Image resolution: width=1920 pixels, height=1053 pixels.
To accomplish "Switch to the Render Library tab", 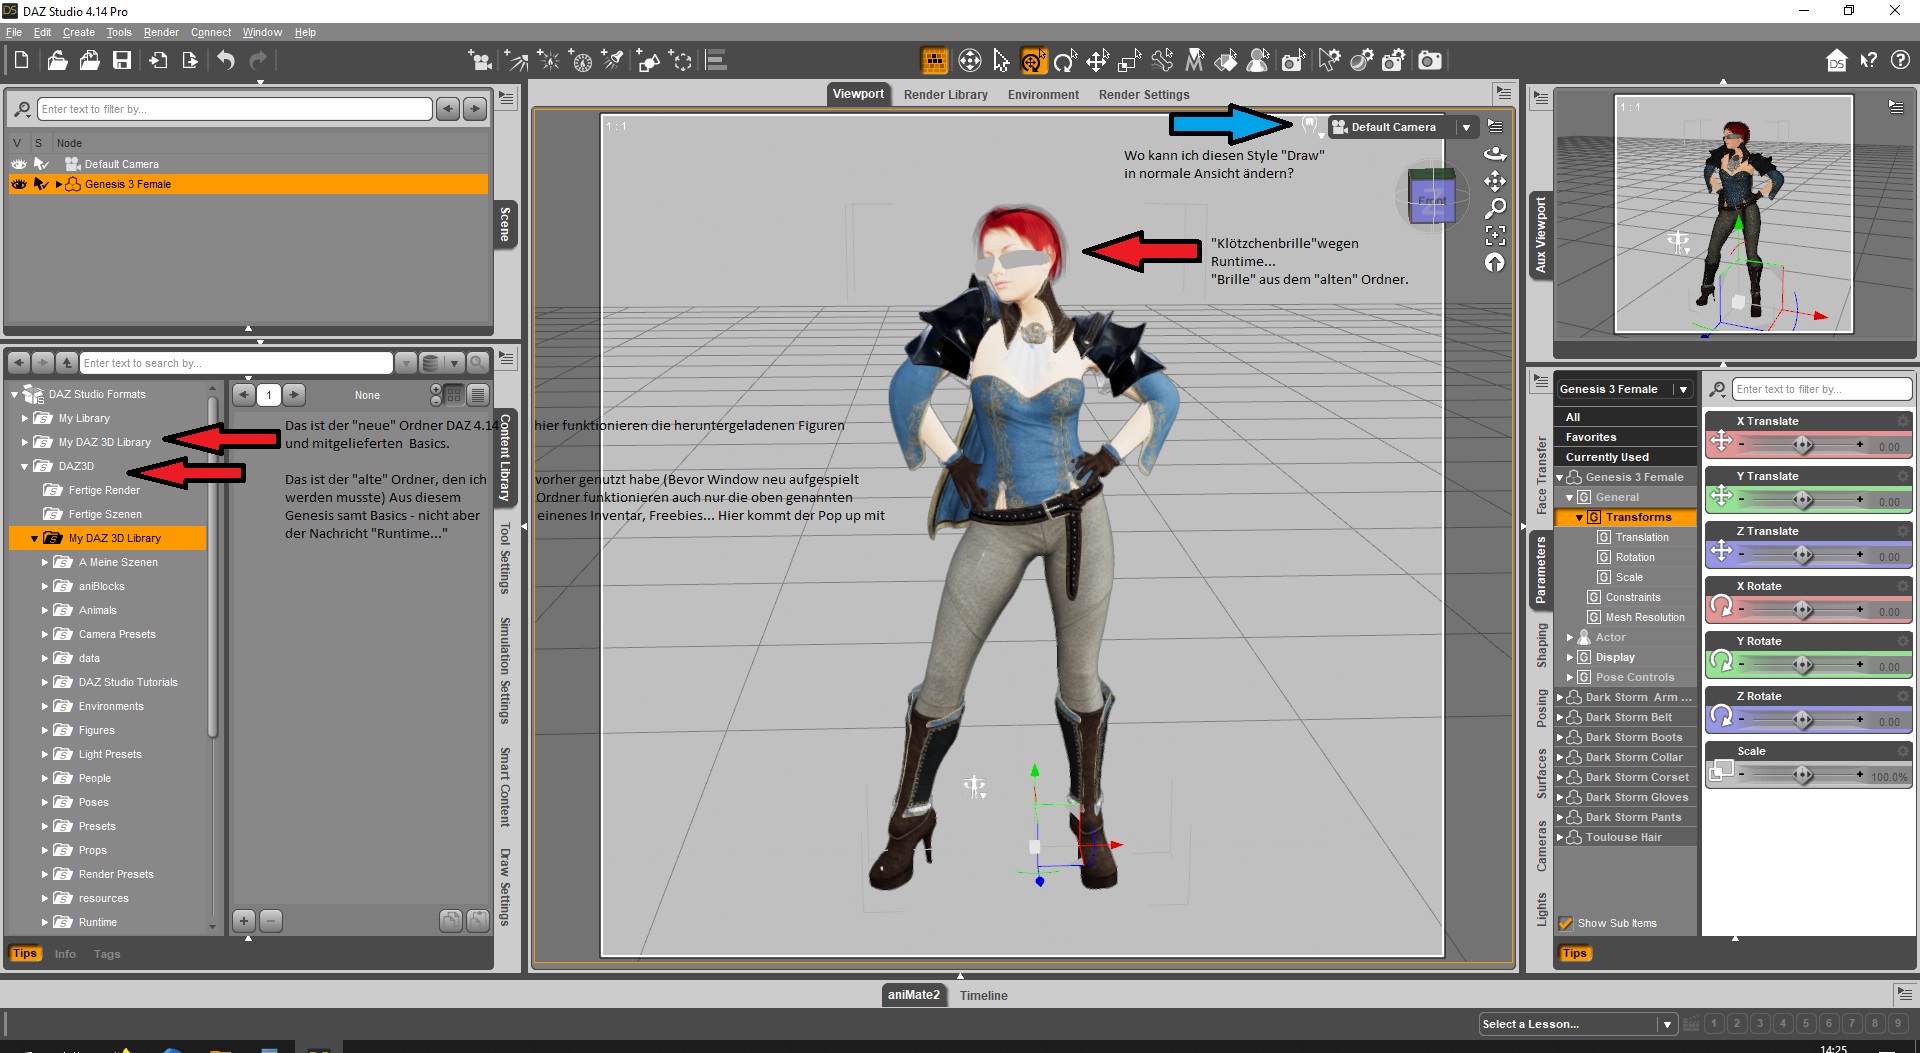I will [x=946, y=95].
